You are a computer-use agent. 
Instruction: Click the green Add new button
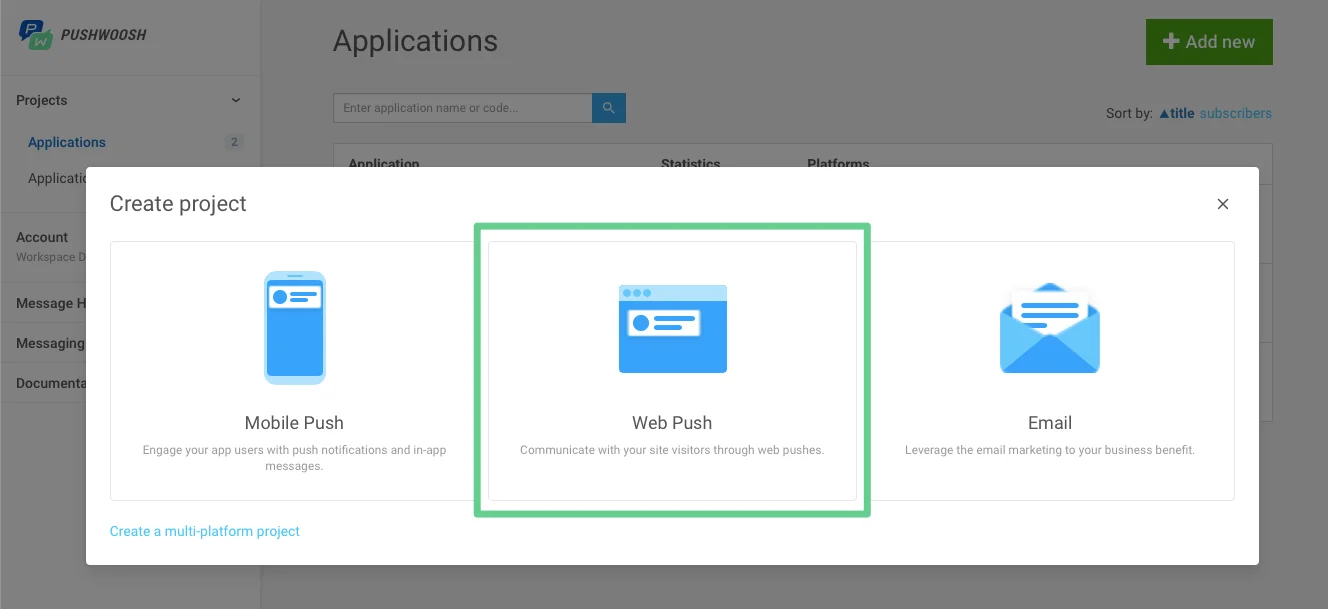pos(1208,42)
